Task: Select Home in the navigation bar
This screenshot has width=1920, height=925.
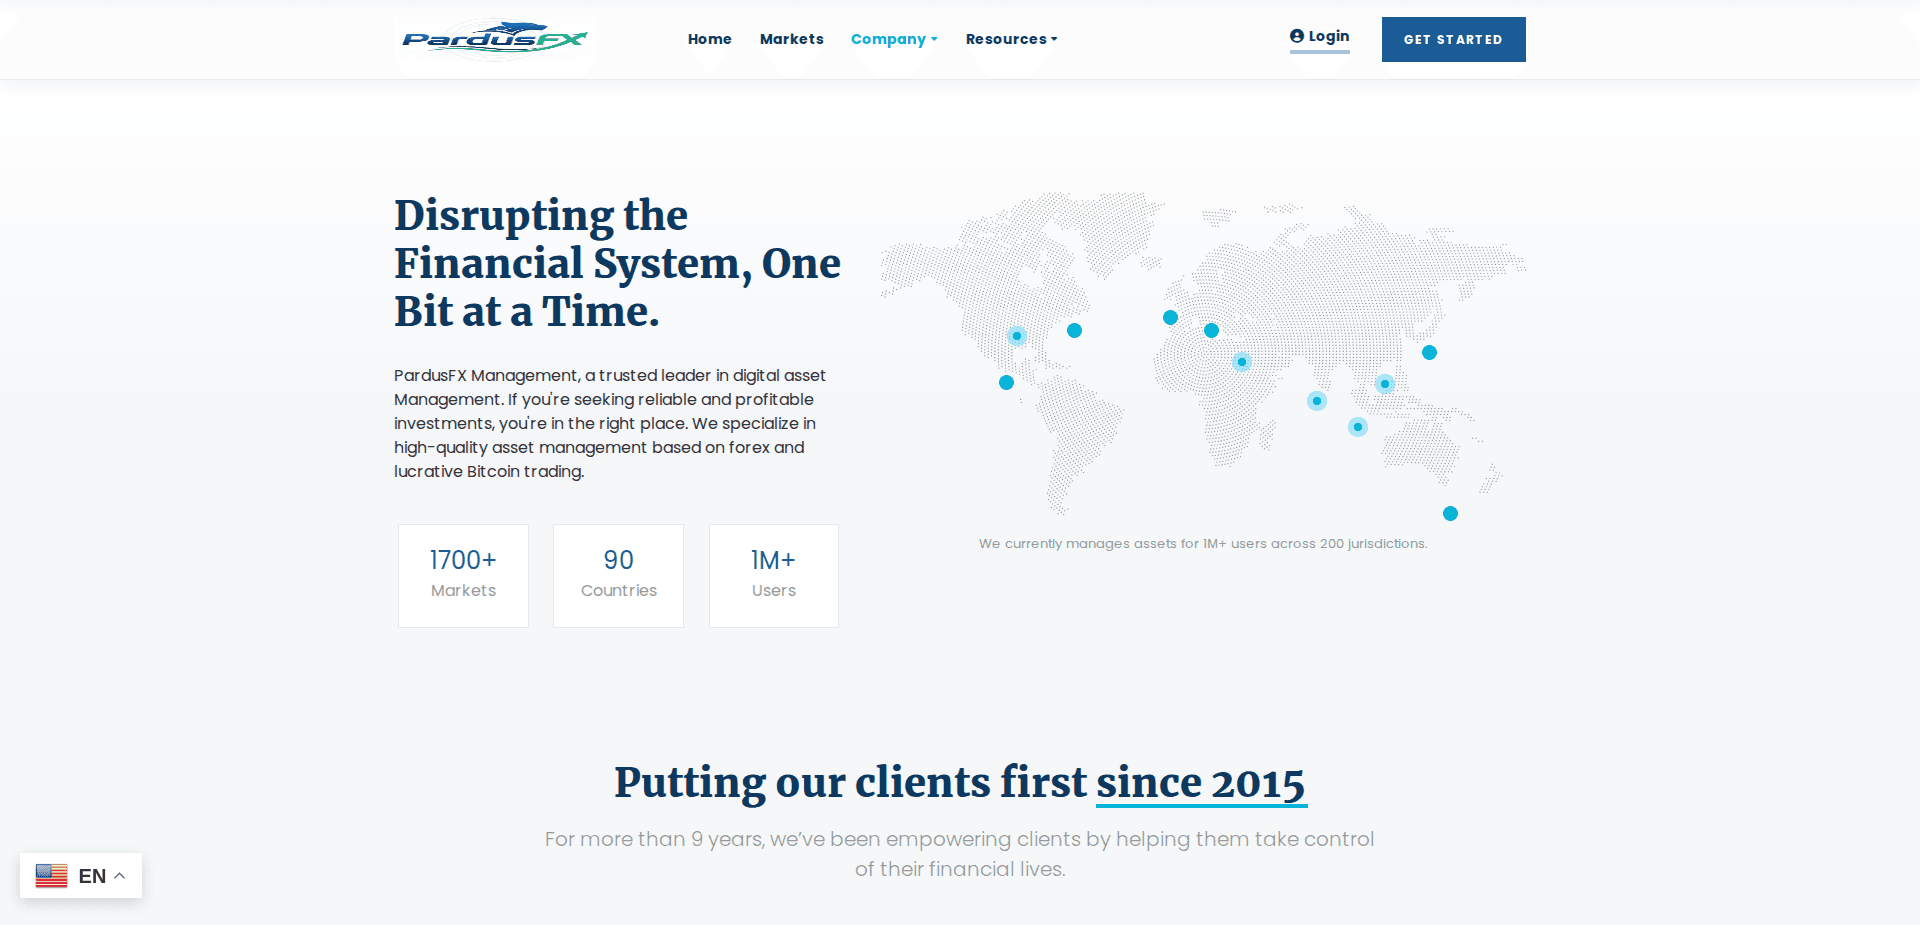Action: coord(709,39)
